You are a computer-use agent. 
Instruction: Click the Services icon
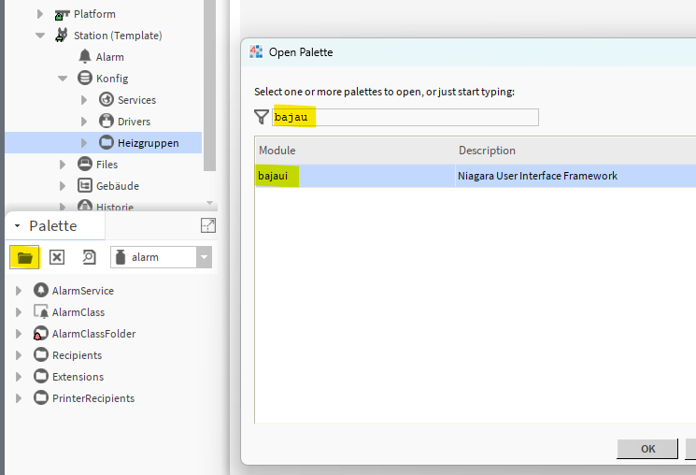106,99
